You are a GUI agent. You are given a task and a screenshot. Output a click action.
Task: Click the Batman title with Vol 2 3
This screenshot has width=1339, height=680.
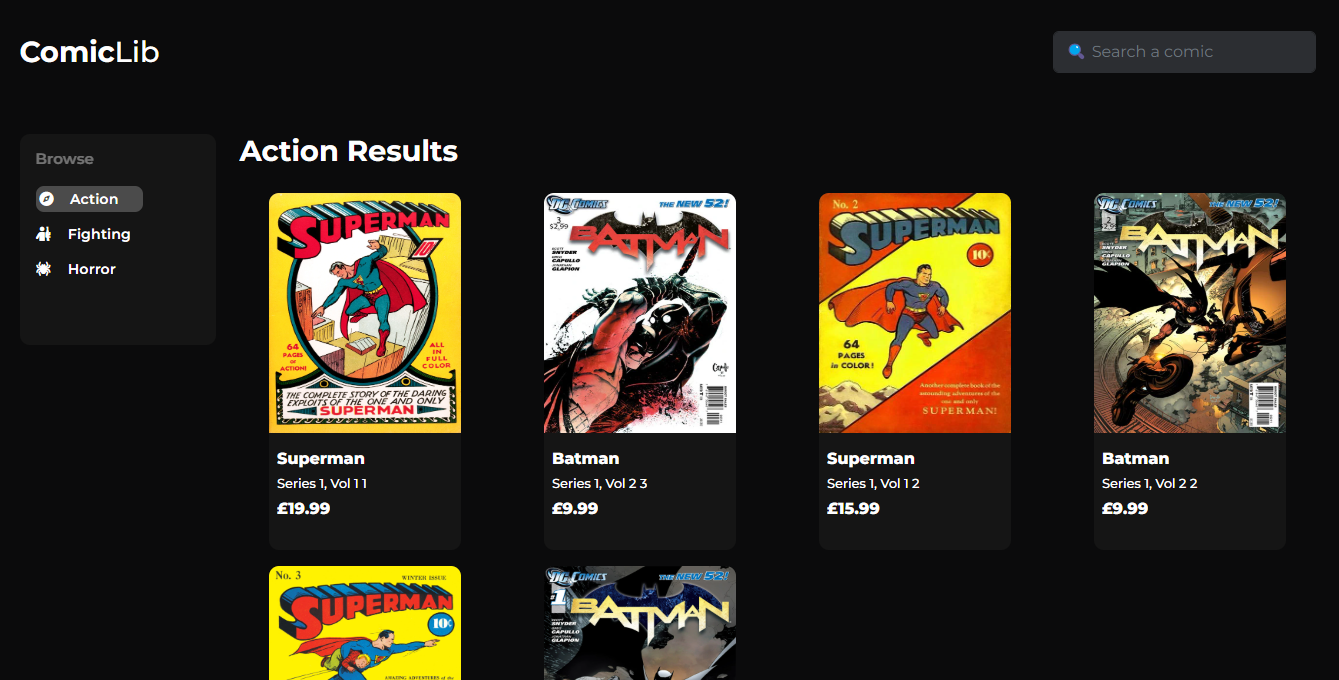pyautogui.click(x=586, y=459)
